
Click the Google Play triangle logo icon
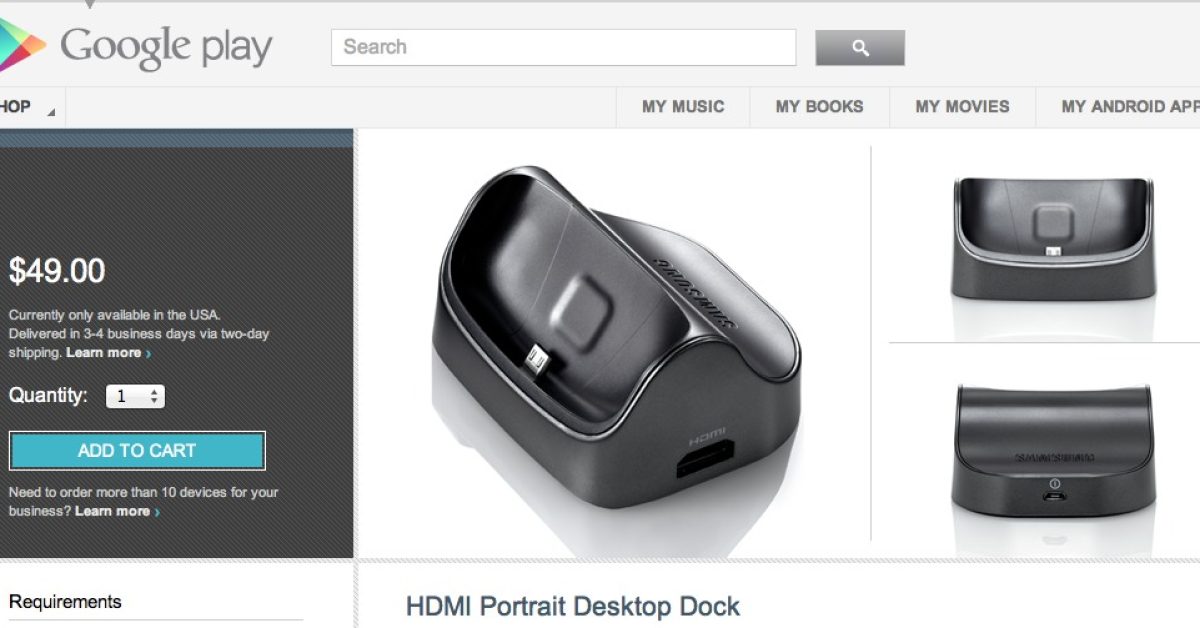tap(22, 46)
